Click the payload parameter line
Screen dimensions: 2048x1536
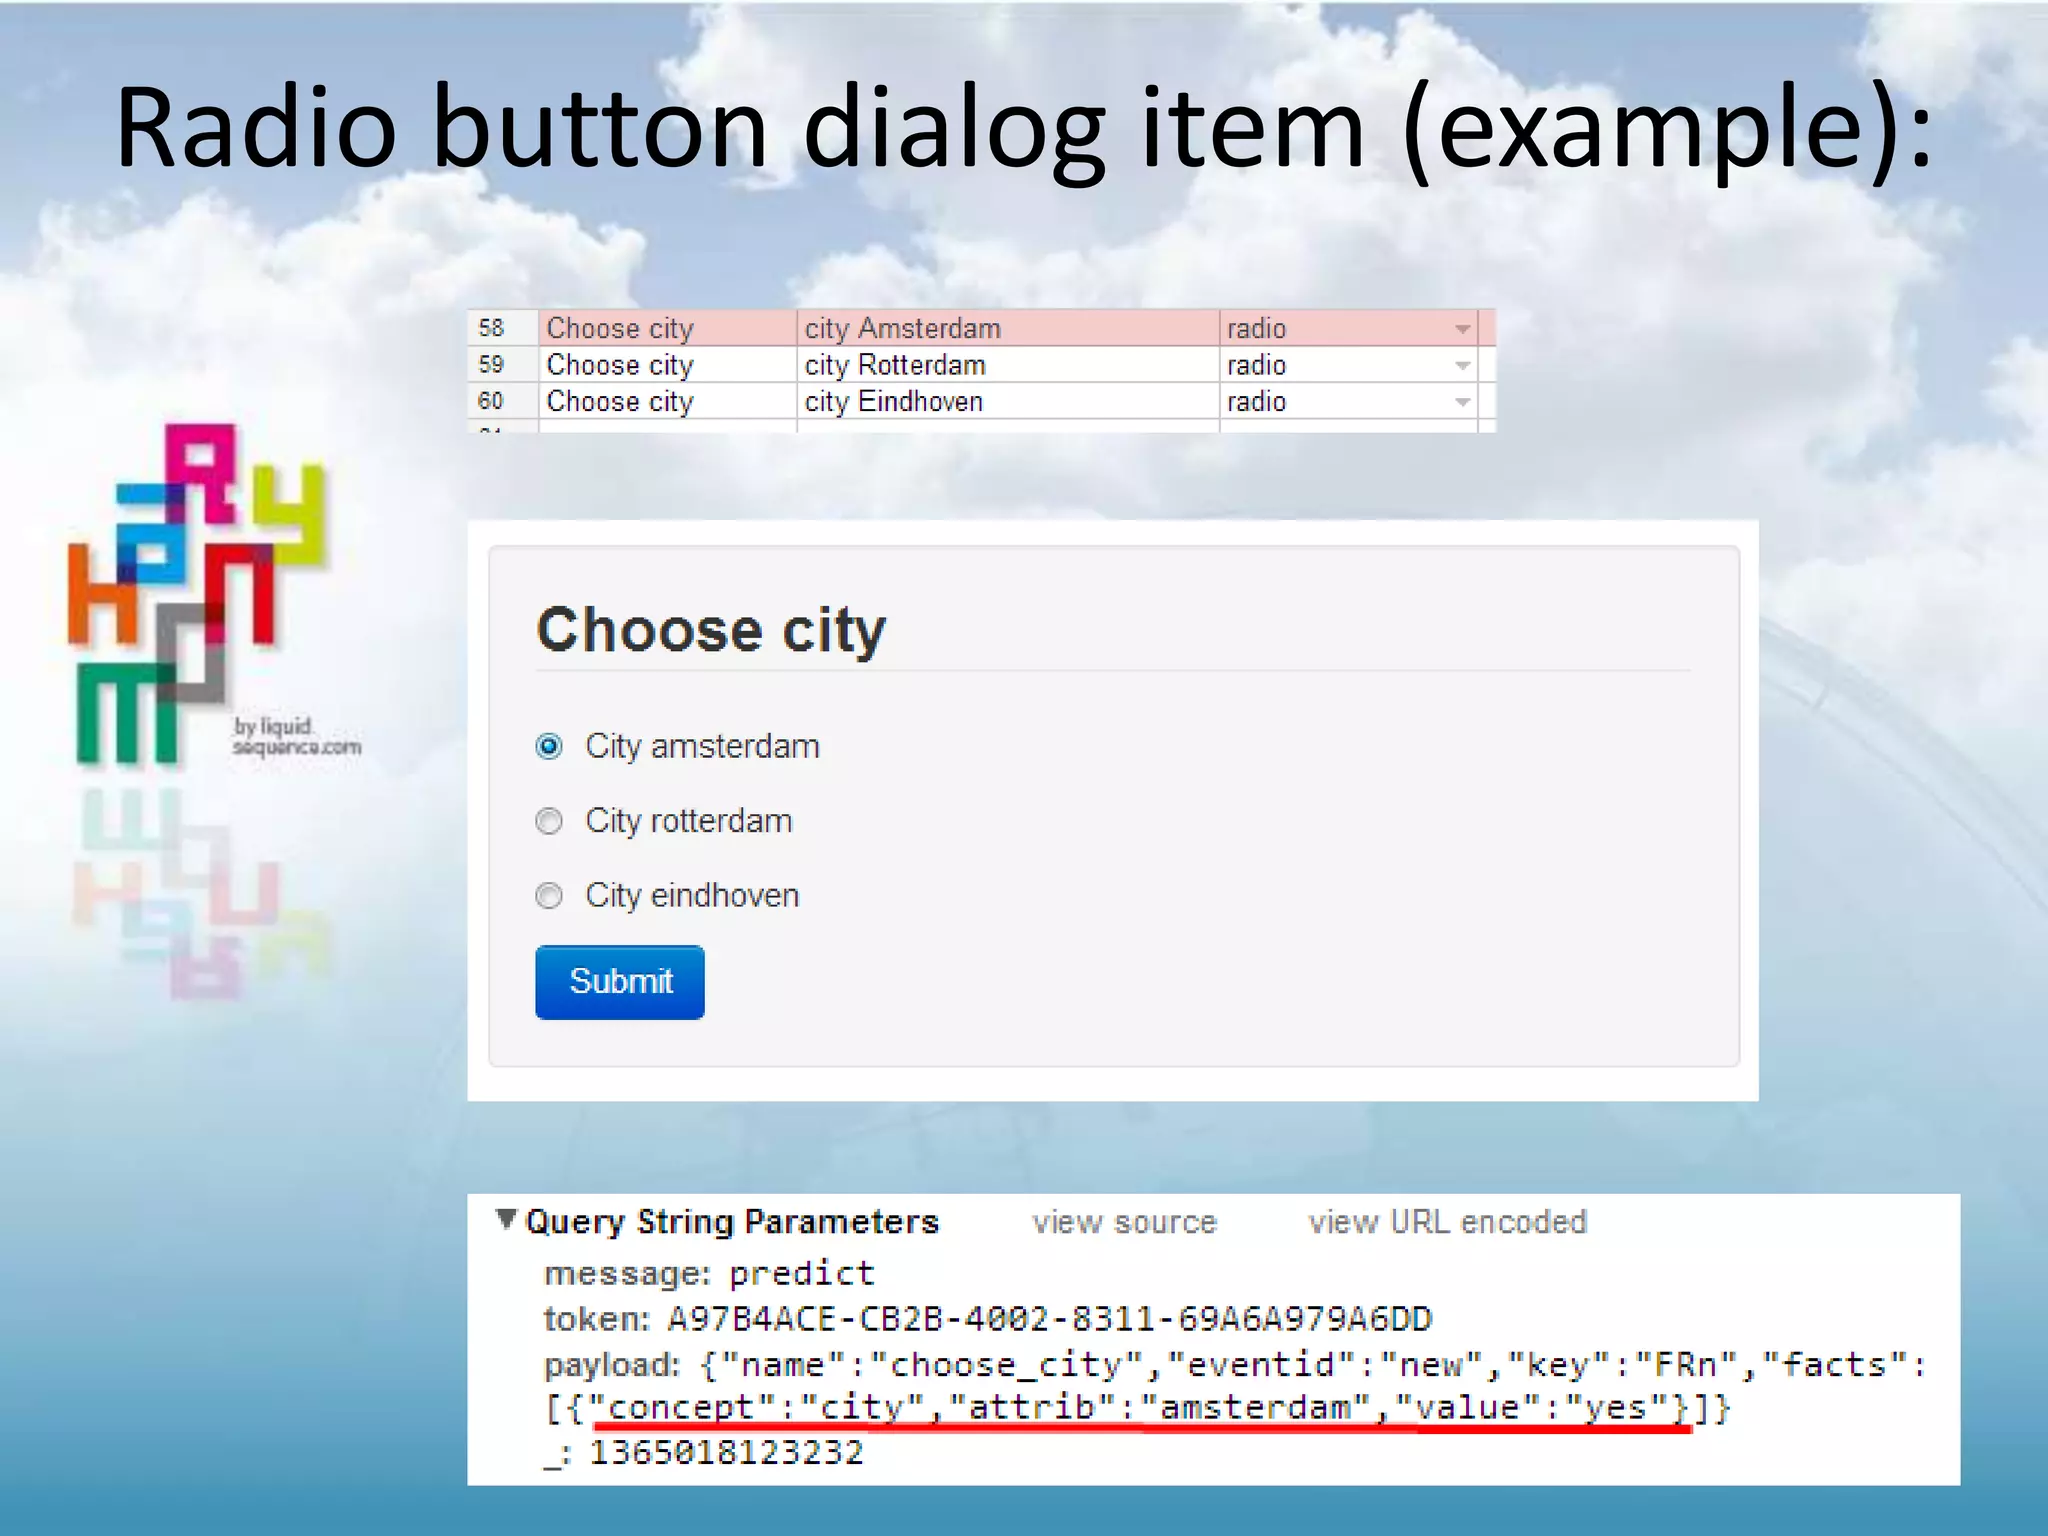pyautogui.click(x=1235, y=1386)
